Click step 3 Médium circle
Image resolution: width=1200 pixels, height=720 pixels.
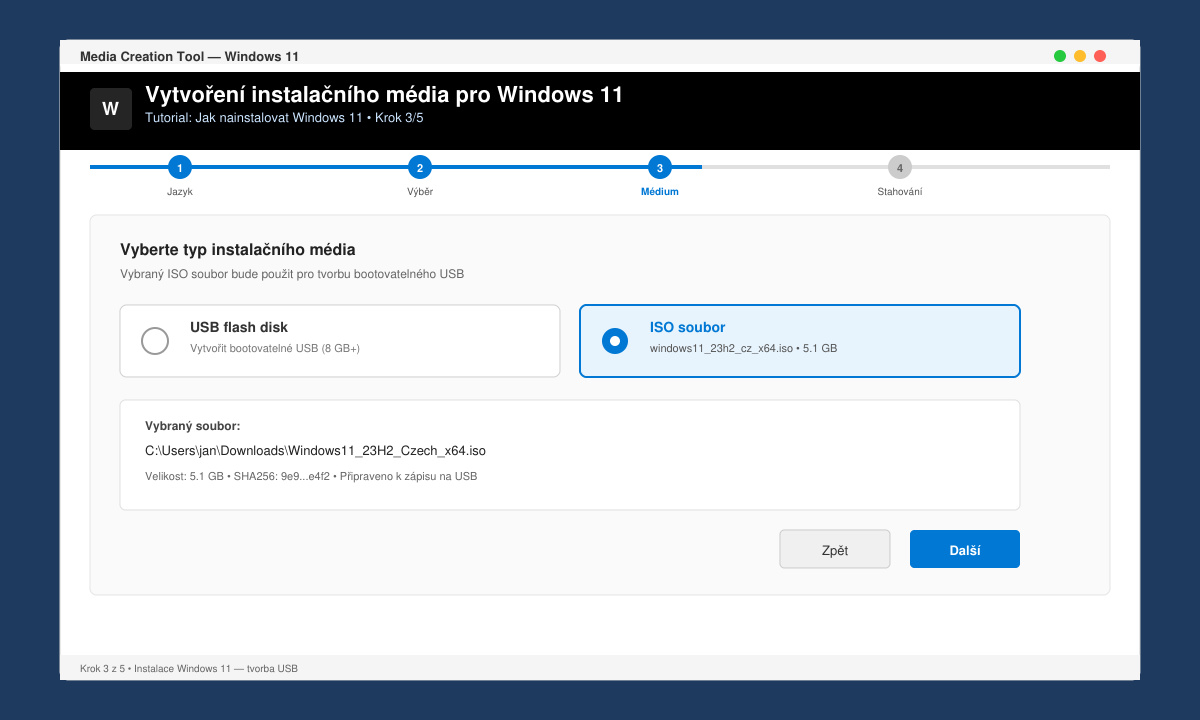660,167
